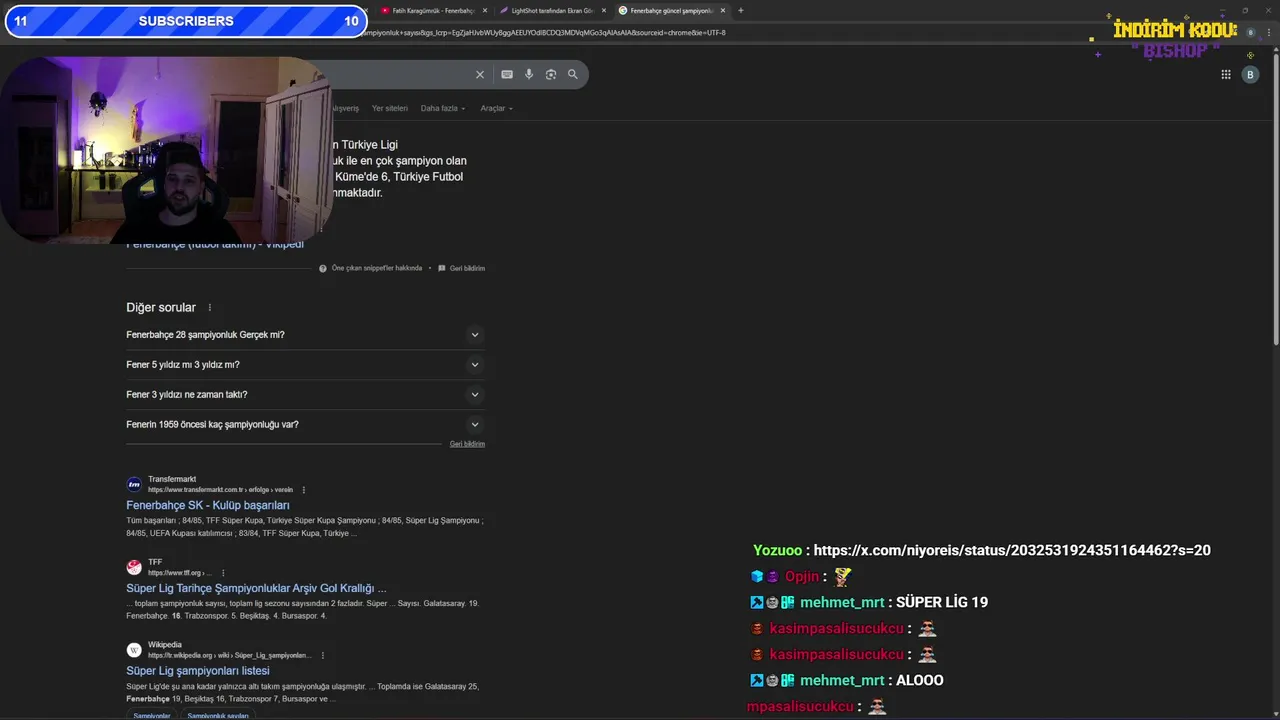
Task: Open the Yer siteleri search filter
Action: pyautogui.click(x=389, y=108)
